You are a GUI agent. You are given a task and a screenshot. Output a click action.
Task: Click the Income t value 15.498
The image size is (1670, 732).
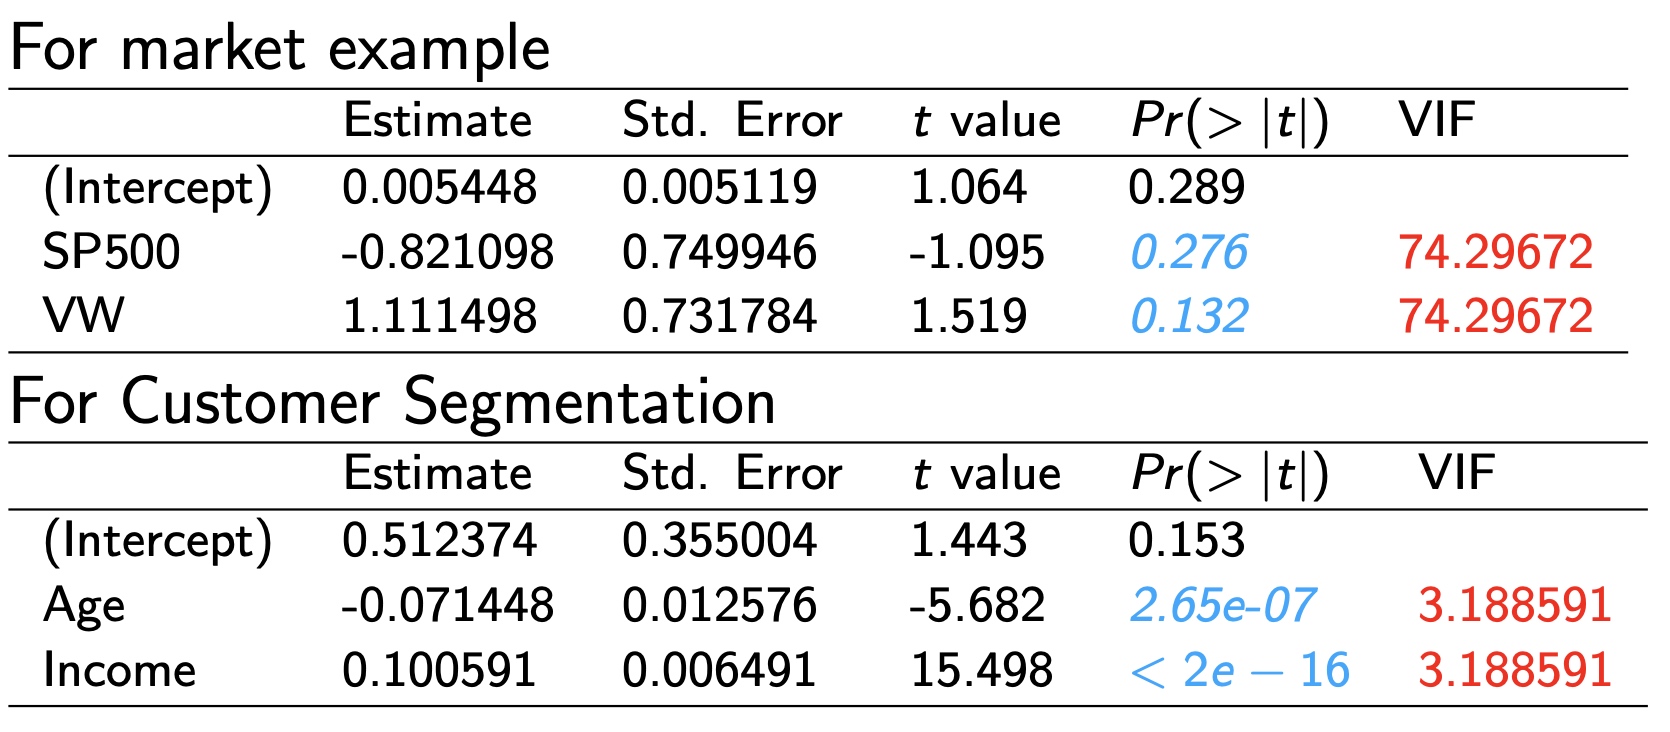click(x=981, y=670)
